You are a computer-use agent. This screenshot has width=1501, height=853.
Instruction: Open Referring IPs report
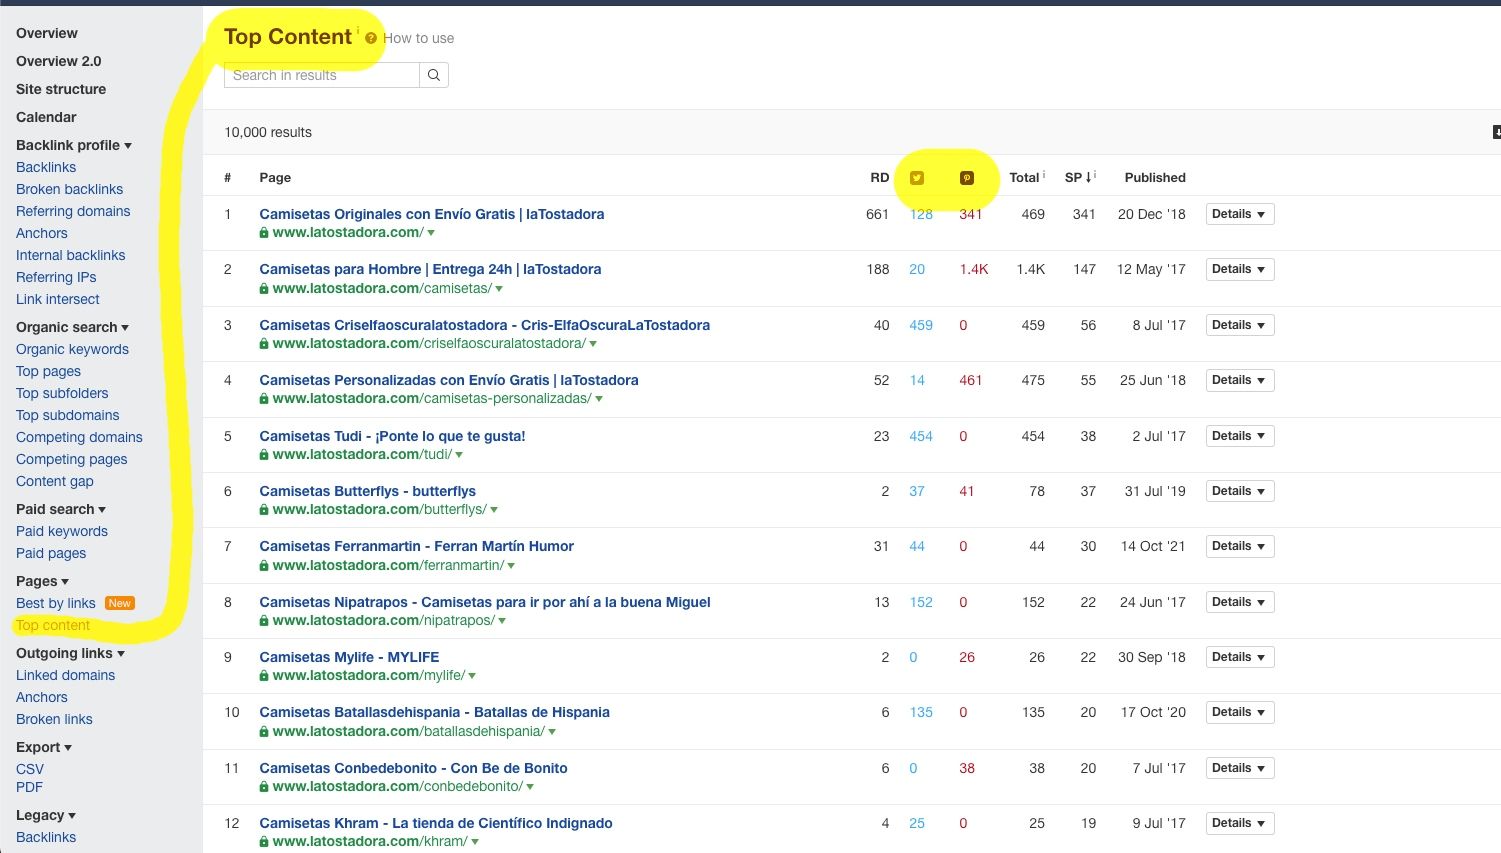tap(56, 277)
